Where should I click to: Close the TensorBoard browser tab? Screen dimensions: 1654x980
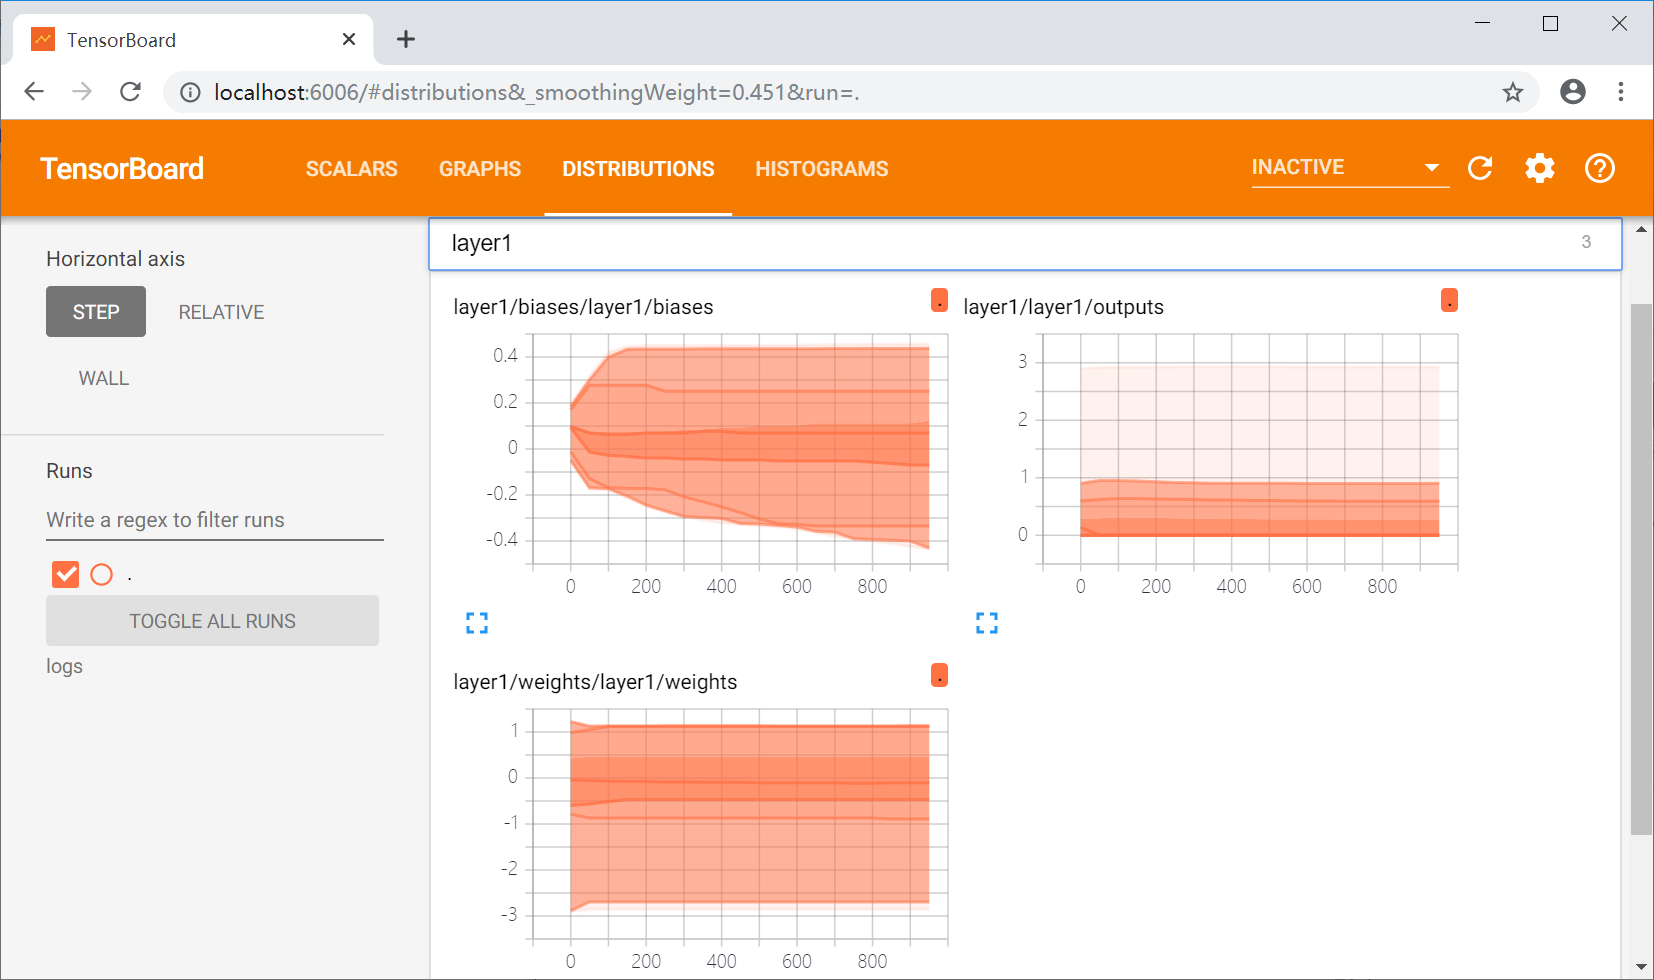[349, 39]
